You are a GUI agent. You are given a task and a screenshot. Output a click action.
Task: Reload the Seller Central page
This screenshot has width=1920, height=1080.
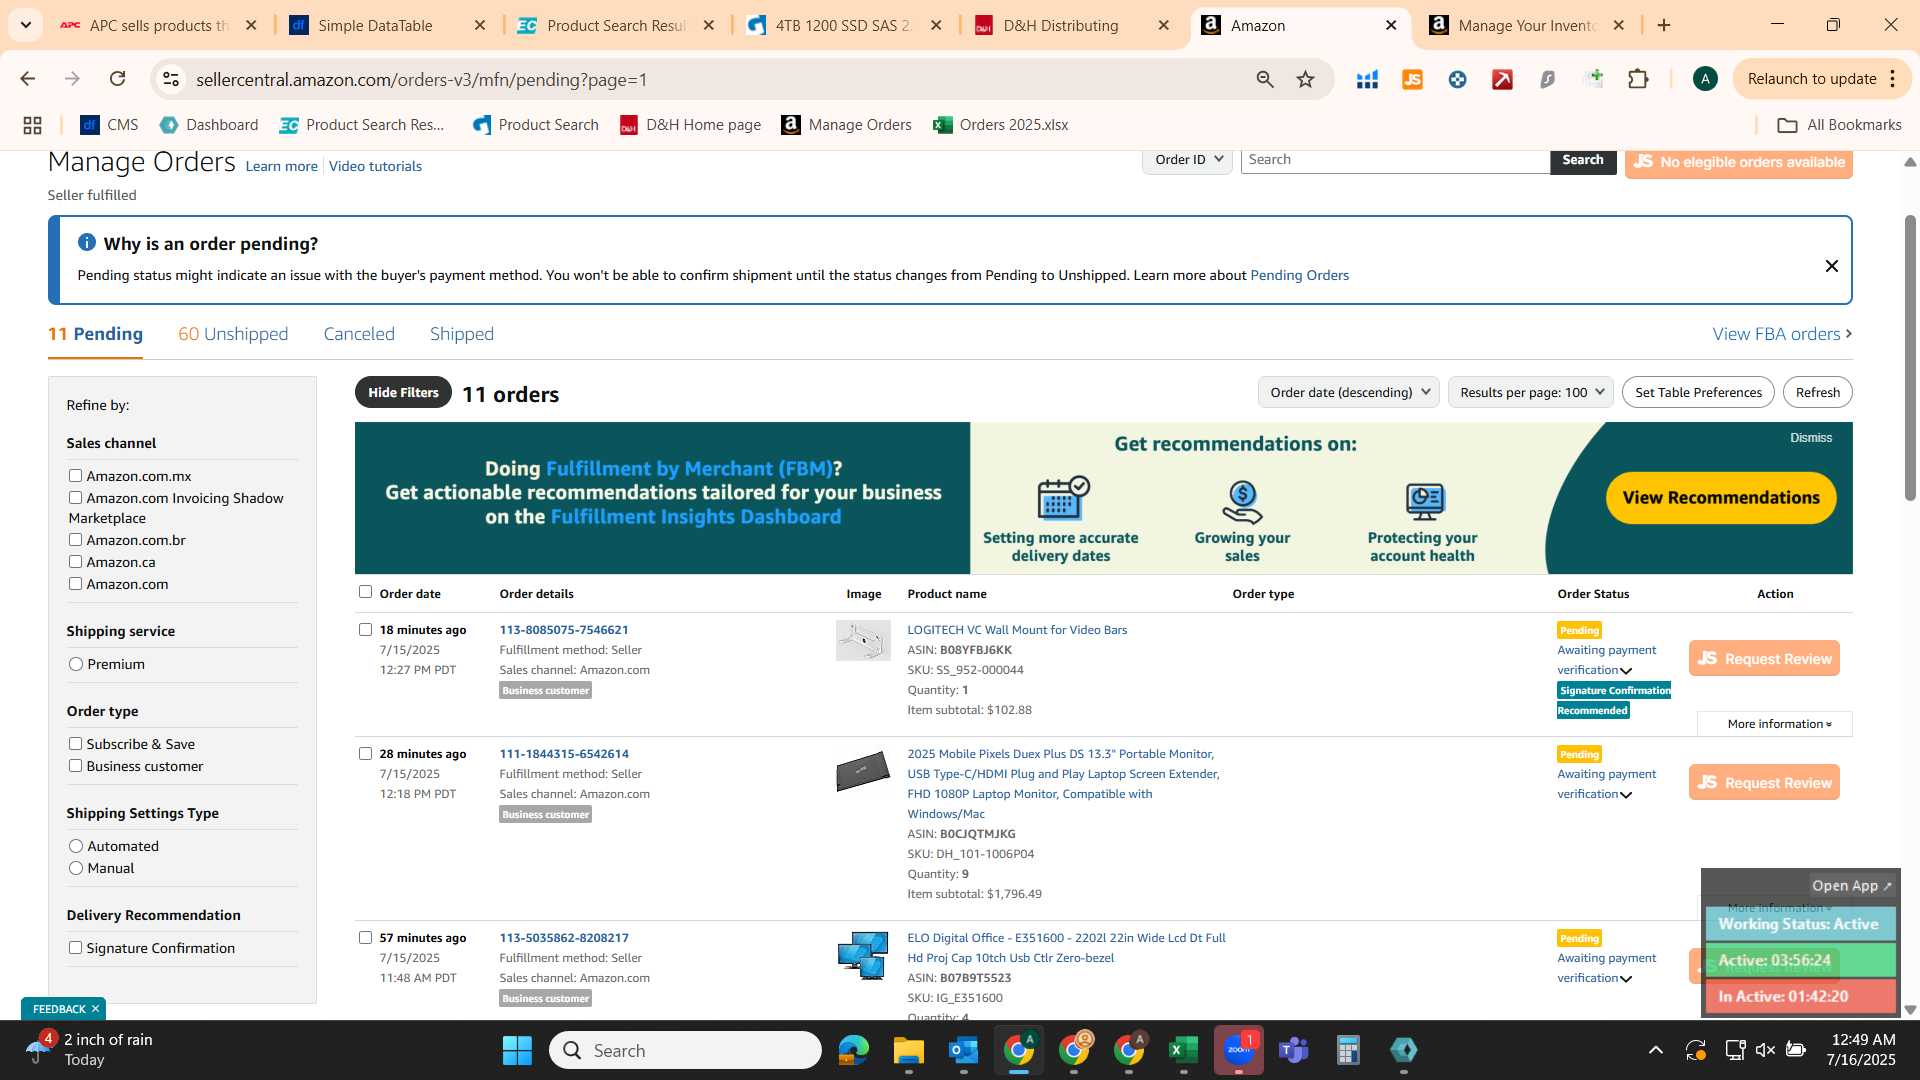click(x=117, y=79)
